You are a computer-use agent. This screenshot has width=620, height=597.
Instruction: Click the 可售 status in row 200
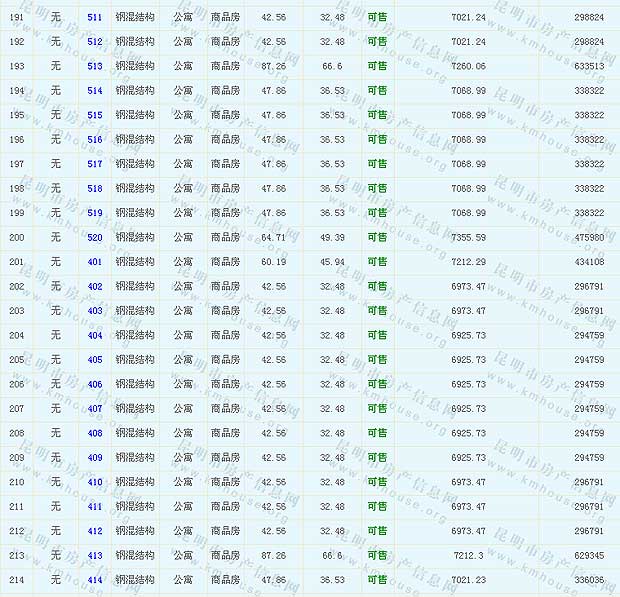coord(377,238)
